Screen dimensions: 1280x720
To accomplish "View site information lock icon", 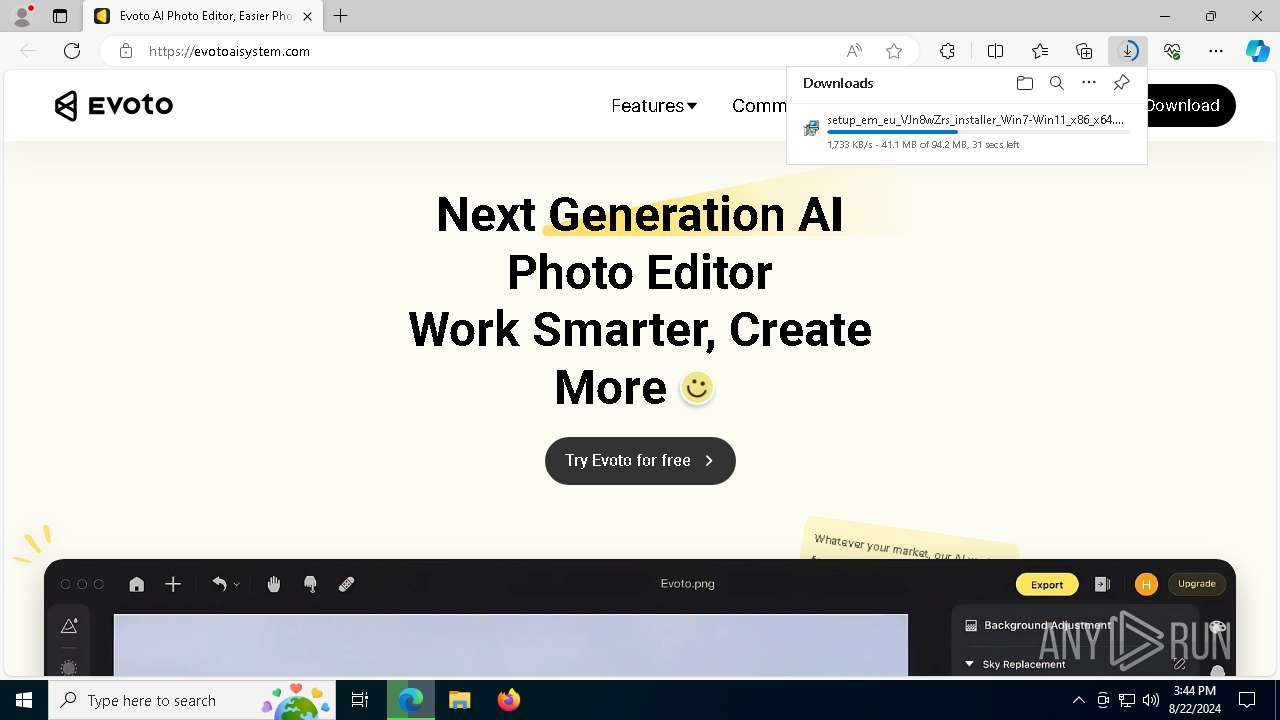I will [125, 51].
